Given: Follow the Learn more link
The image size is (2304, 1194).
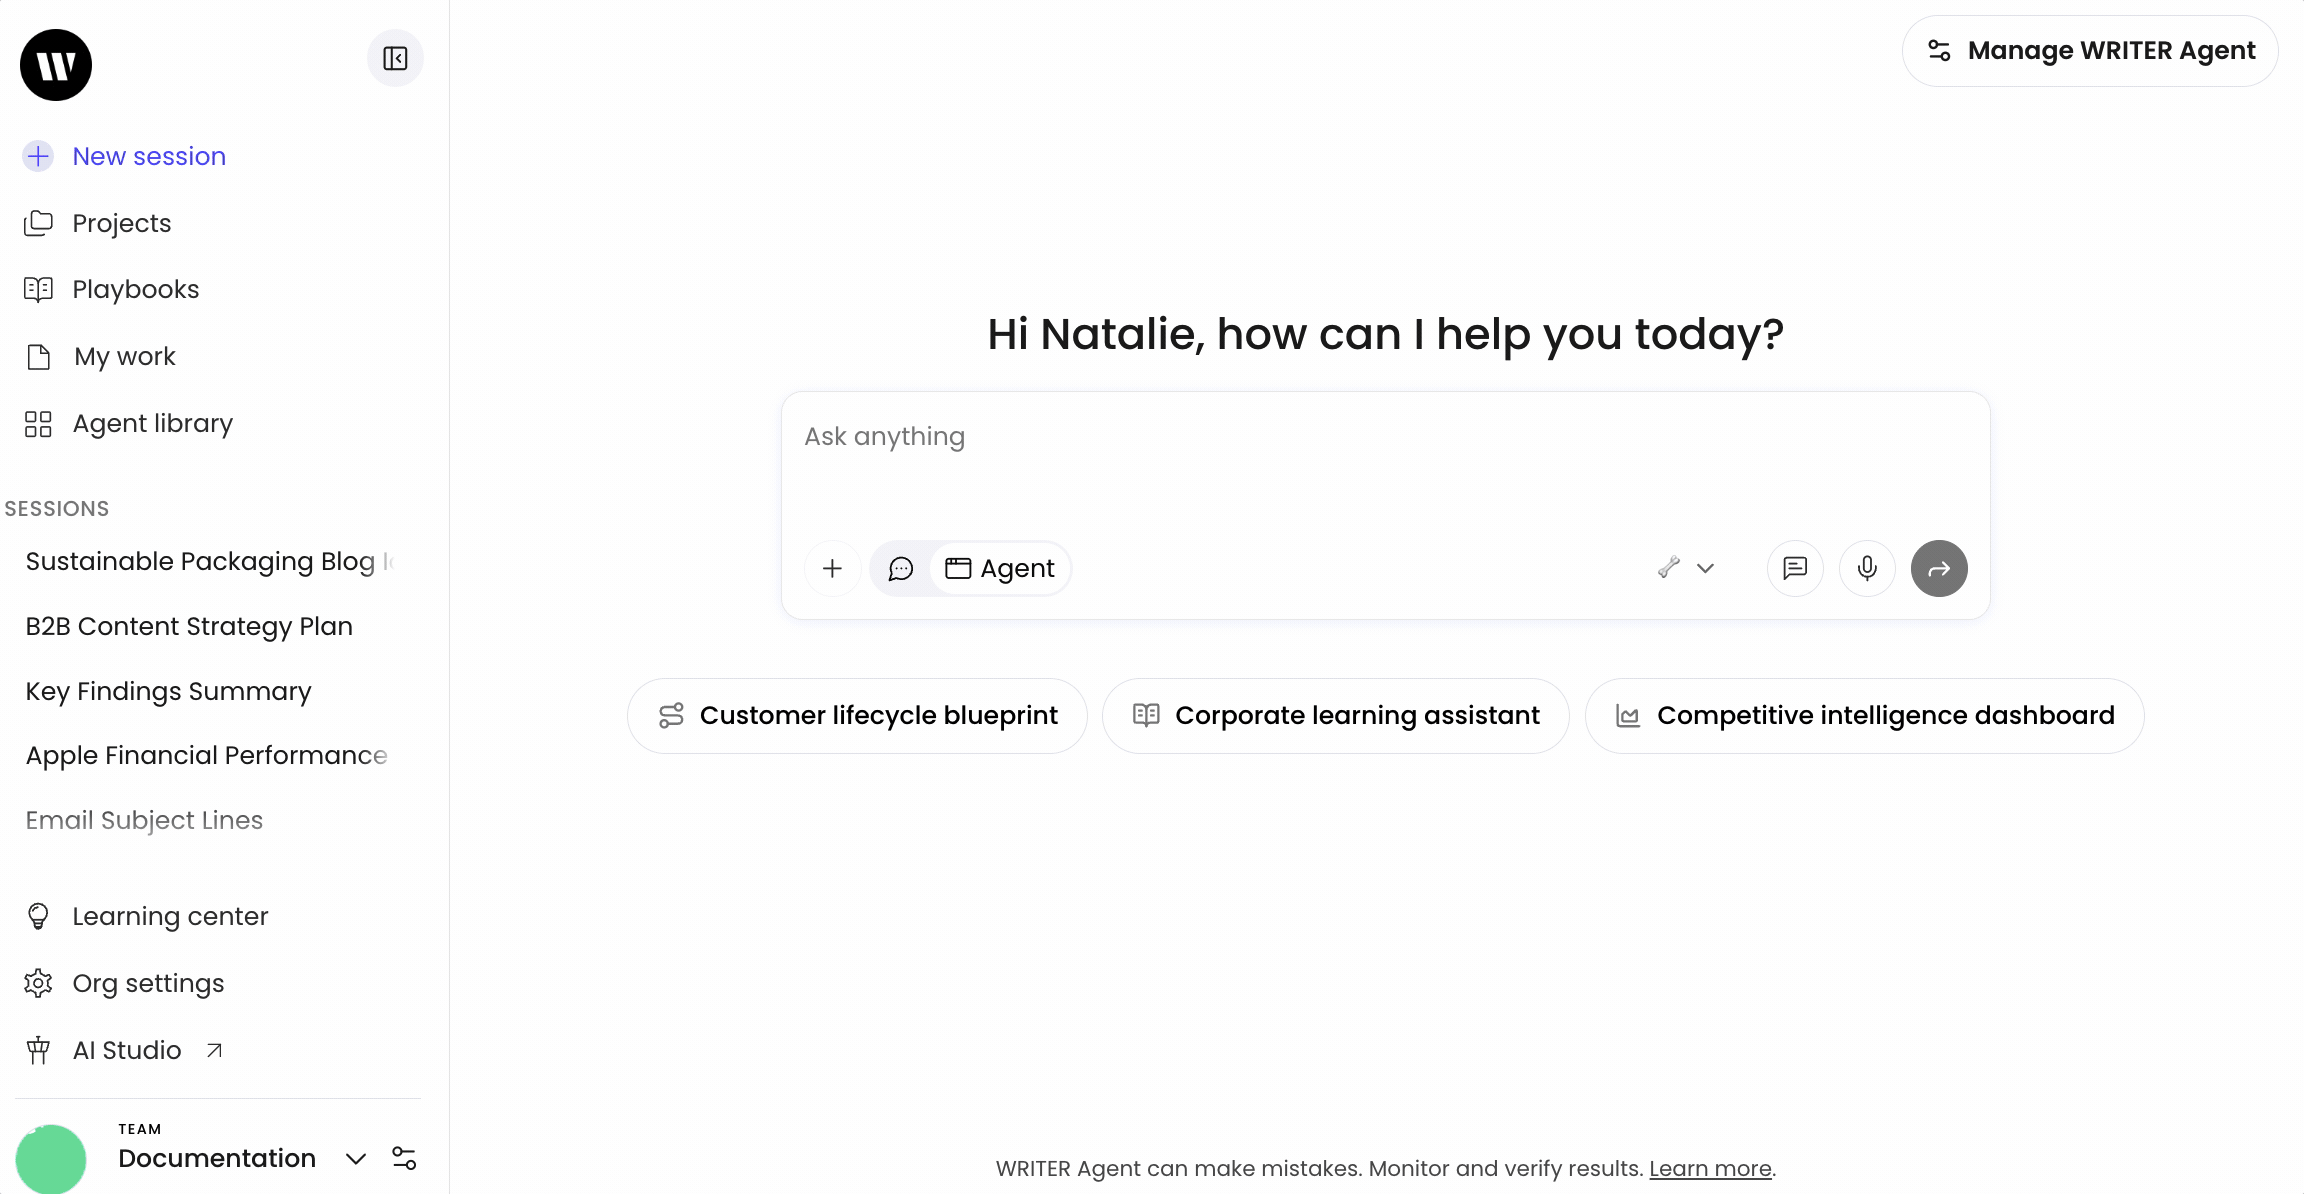Looking at the screenshot, I should point(1710,1168).
